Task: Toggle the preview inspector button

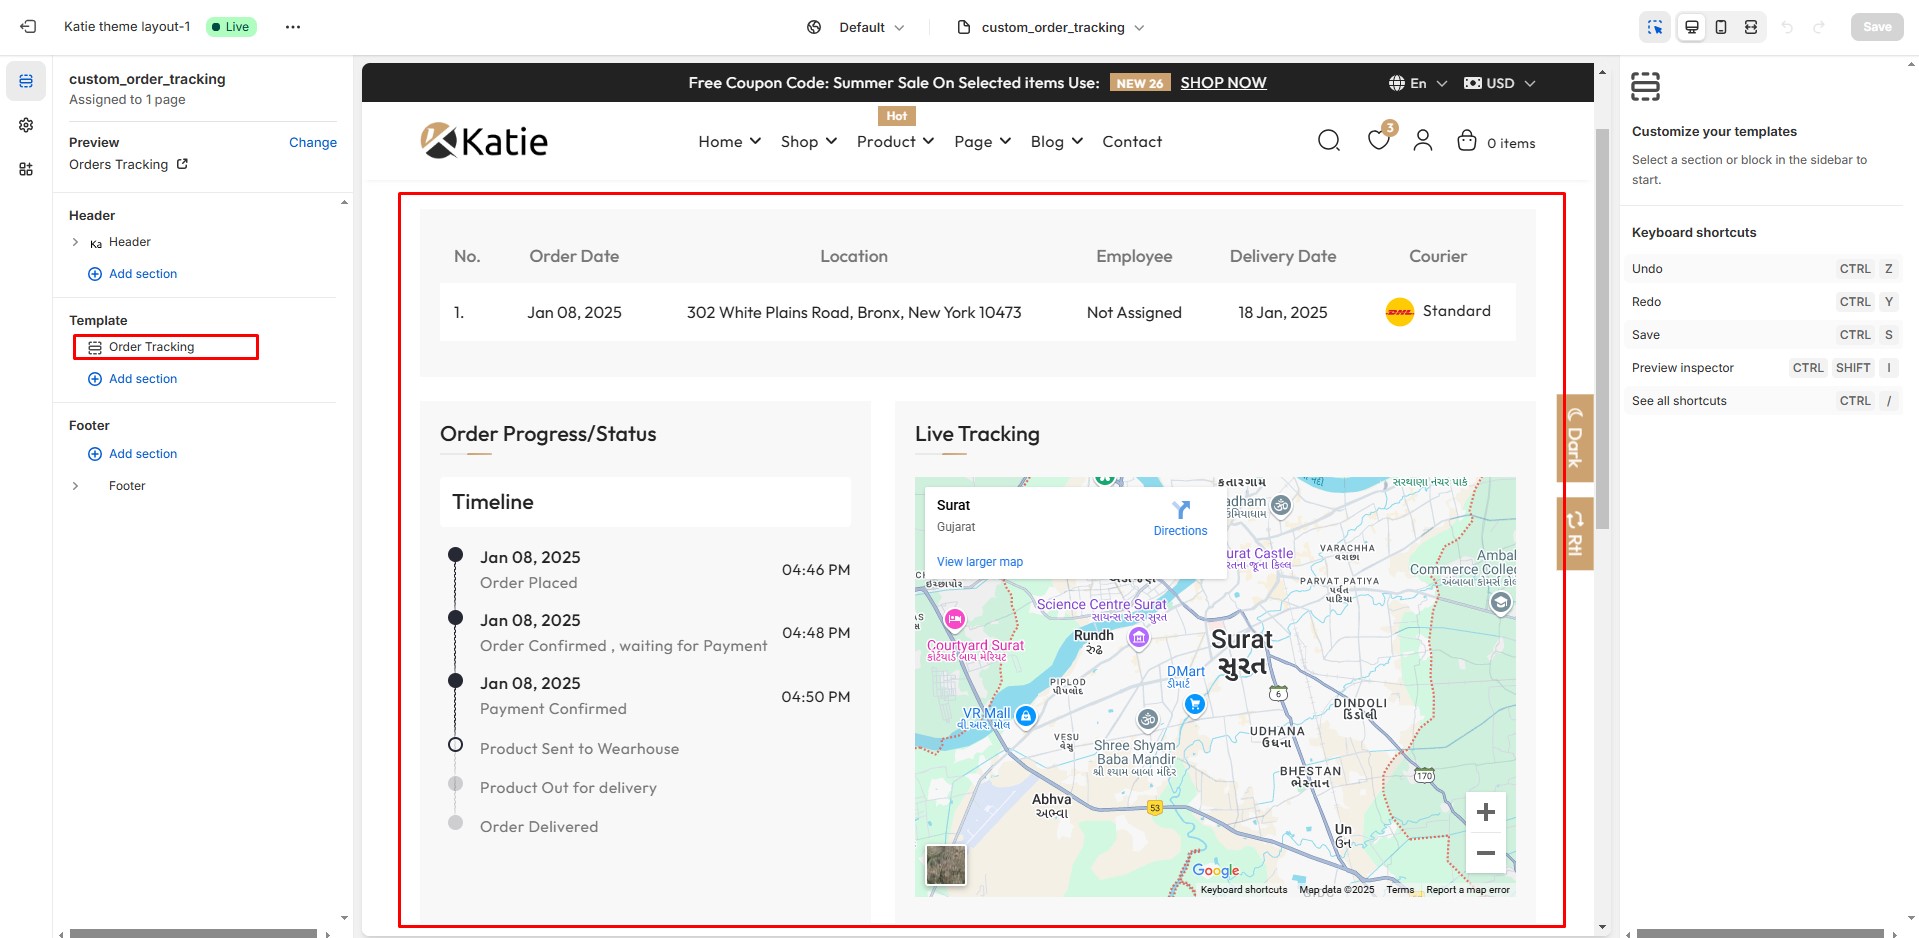Action: (x=1655, y=27)
